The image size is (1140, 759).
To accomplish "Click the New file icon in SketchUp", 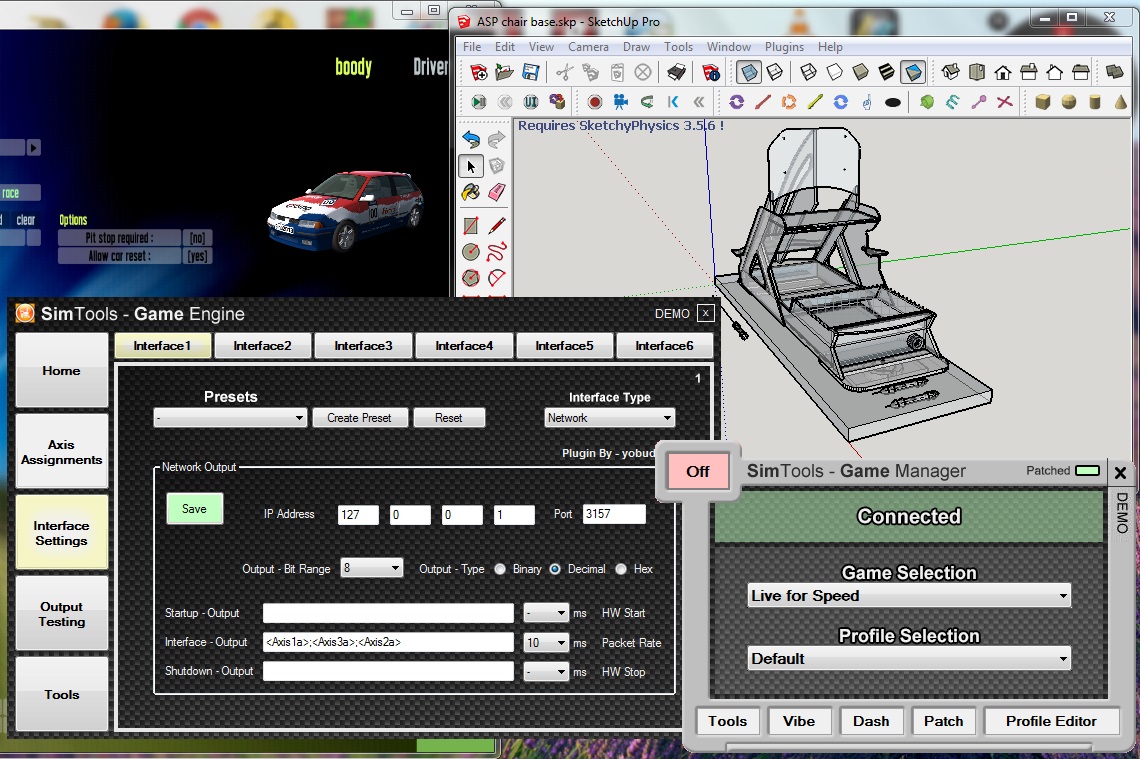I will 478,72.
